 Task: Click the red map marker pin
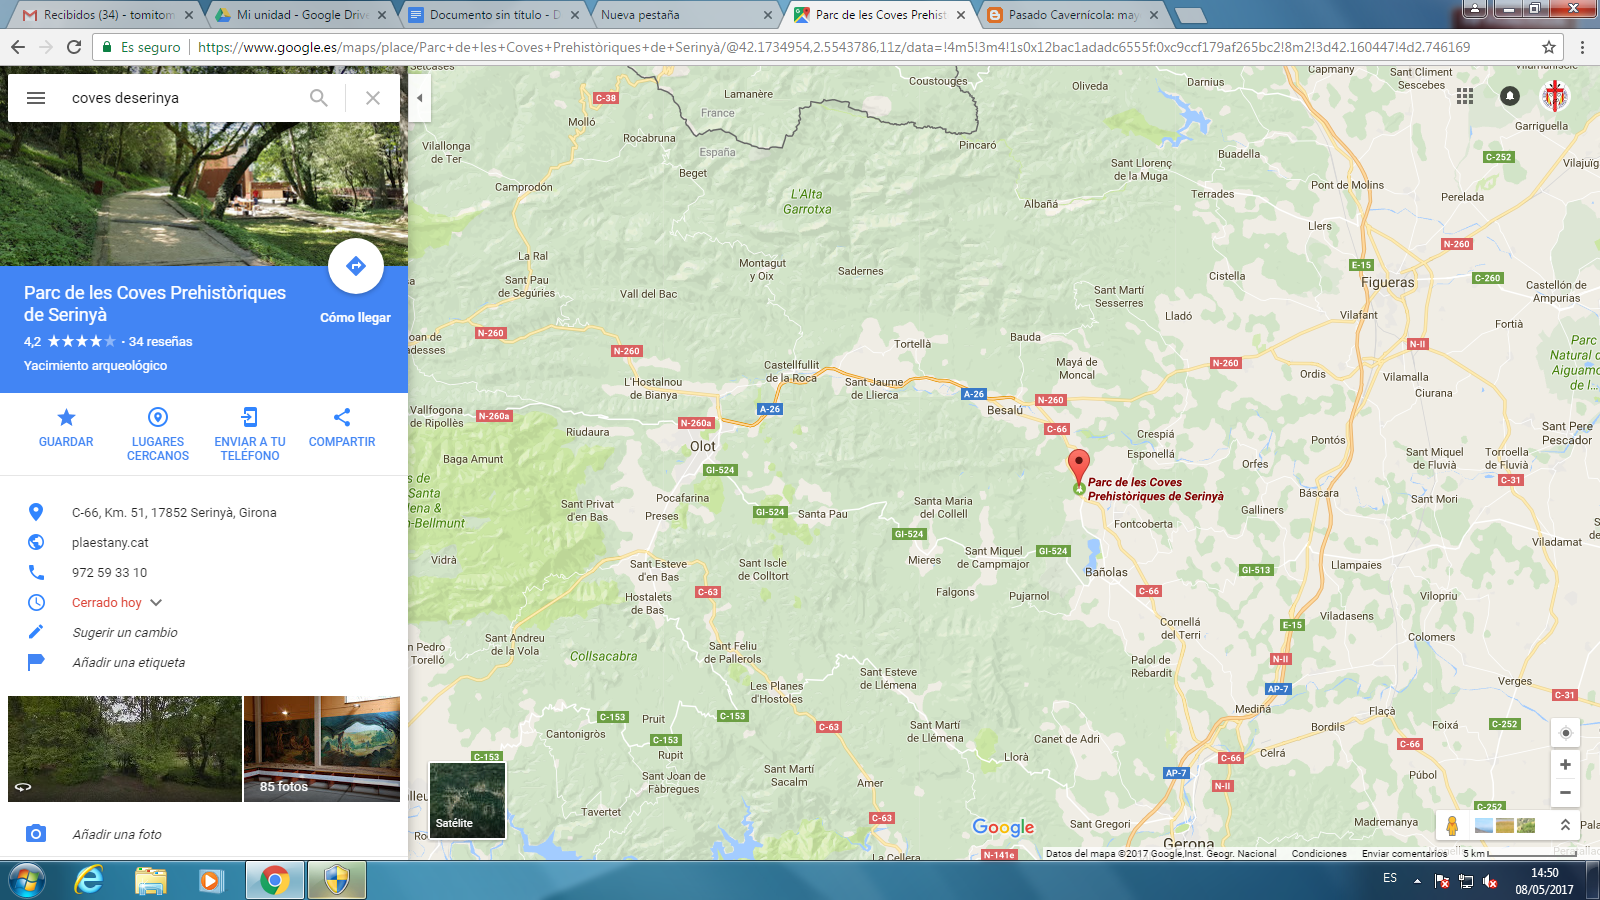coord(1078,466)
